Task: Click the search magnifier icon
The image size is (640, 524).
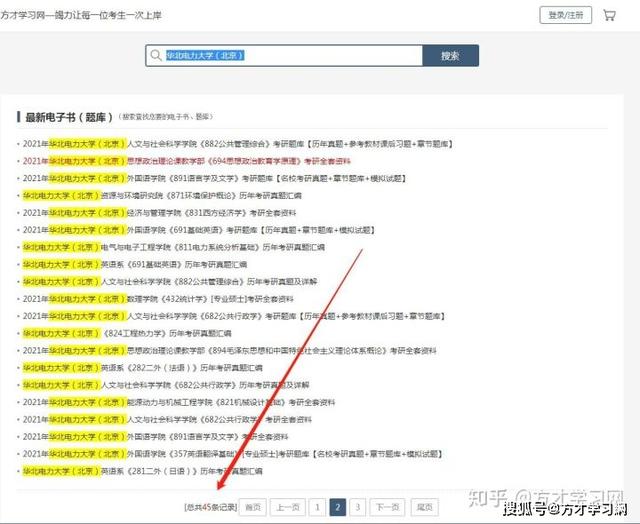Action: tap(156, 56)
